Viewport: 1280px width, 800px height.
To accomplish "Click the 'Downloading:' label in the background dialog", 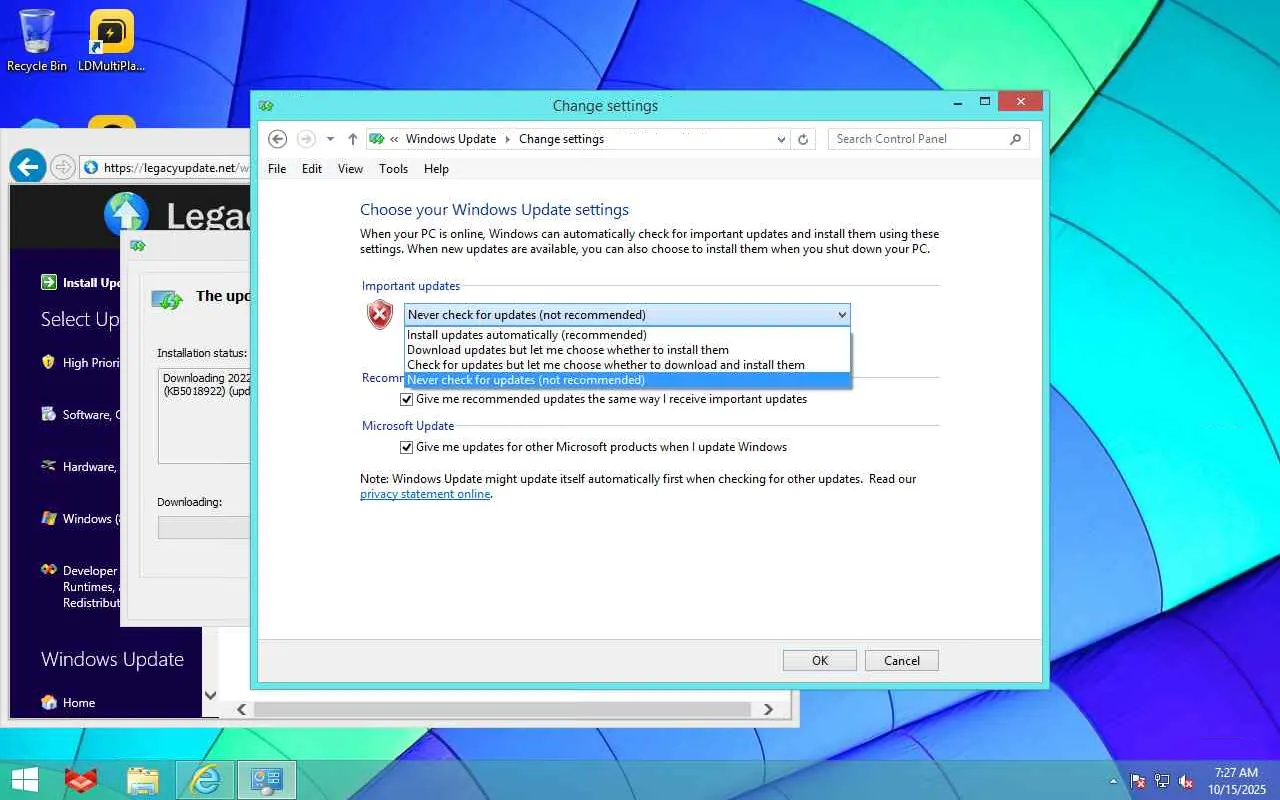I will click(189, 502).
